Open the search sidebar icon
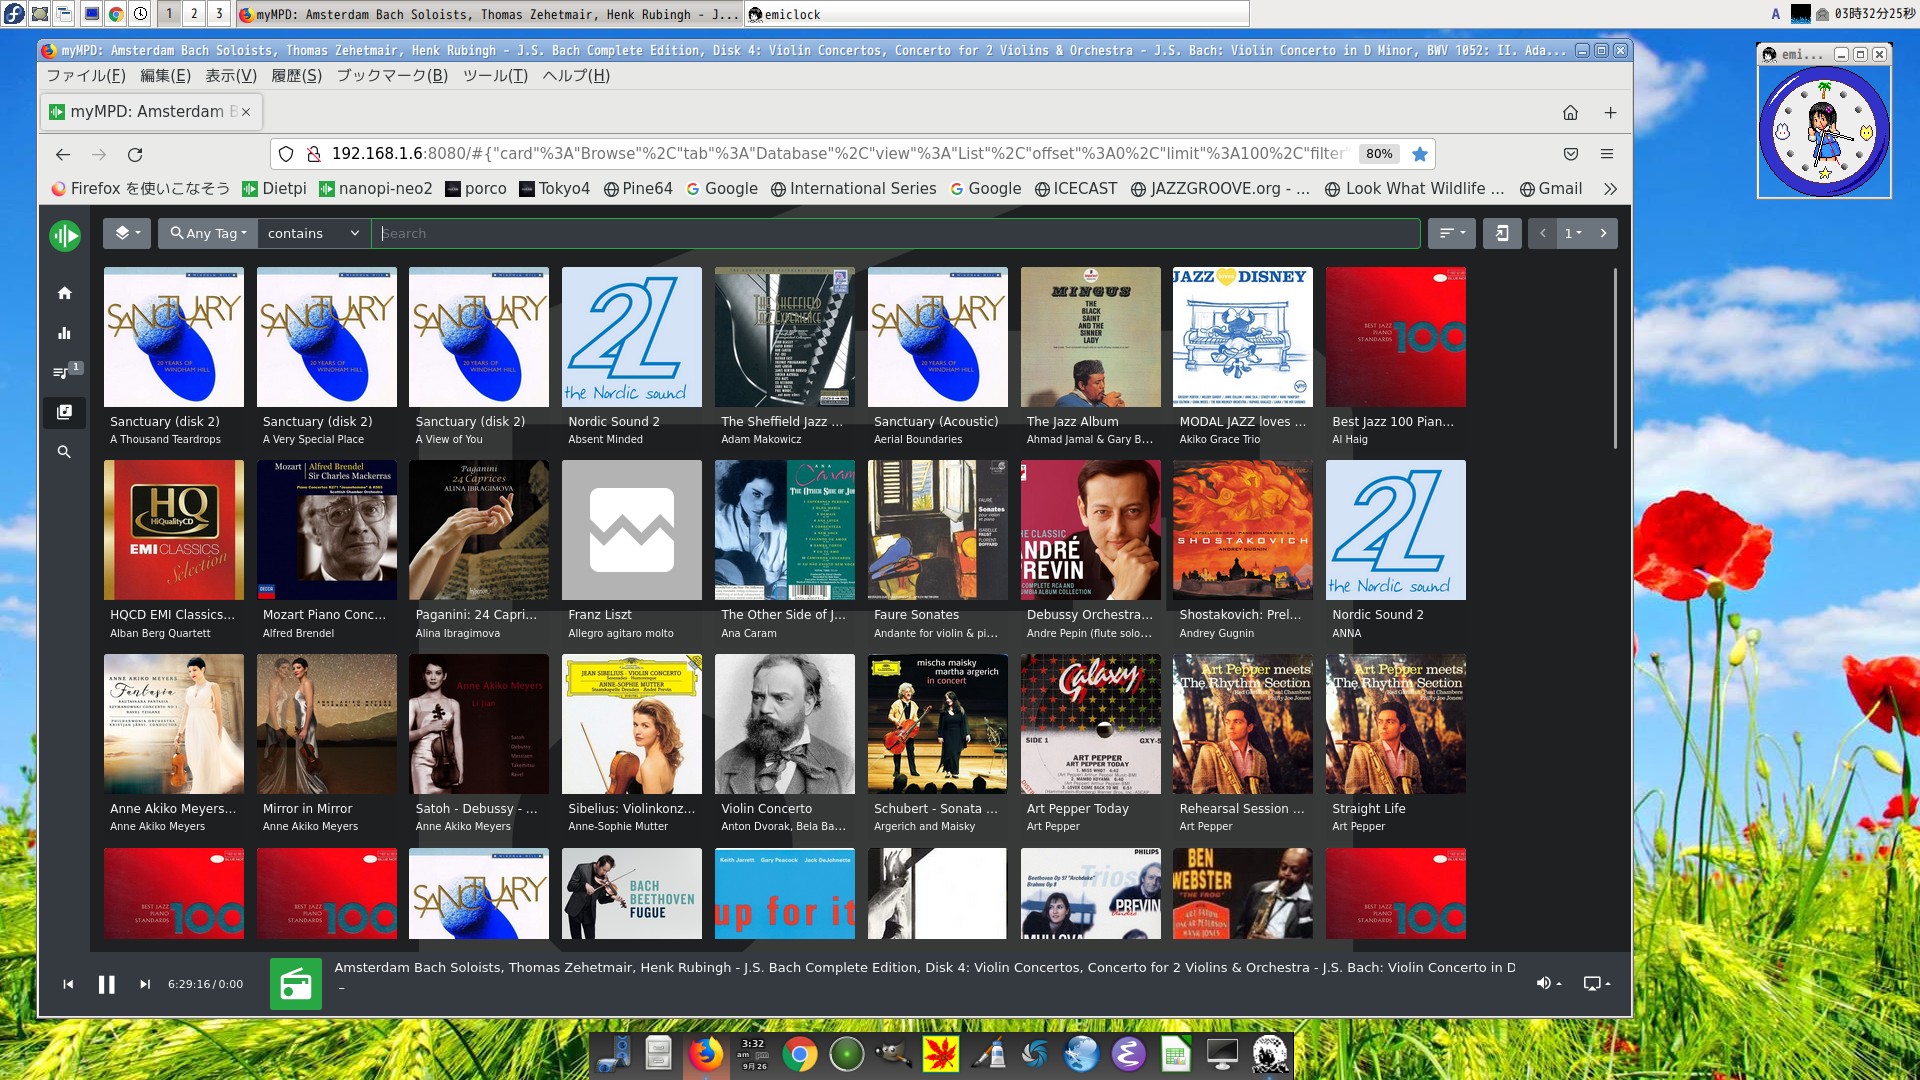This screenshot has width=1920, height=1080. (64, 452)
